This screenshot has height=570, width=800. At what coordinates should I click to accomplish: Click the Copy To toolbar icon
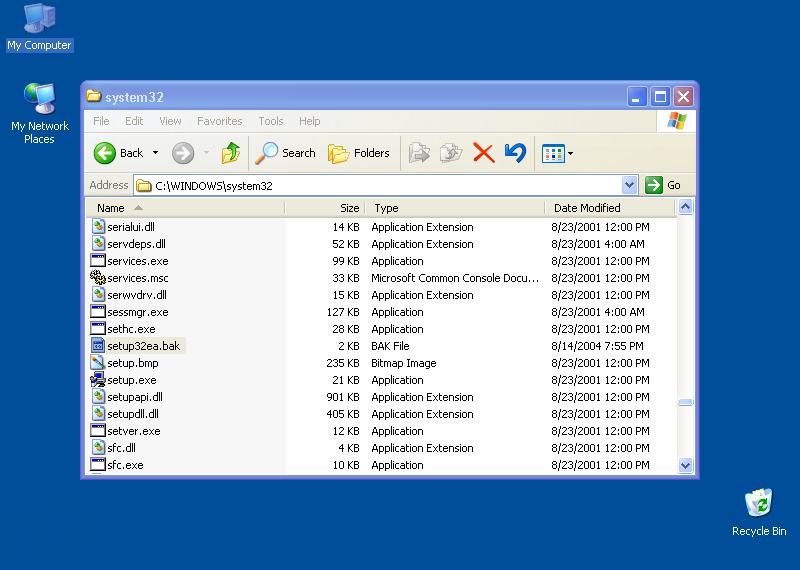pyautogui.click(x=451, y=153)
